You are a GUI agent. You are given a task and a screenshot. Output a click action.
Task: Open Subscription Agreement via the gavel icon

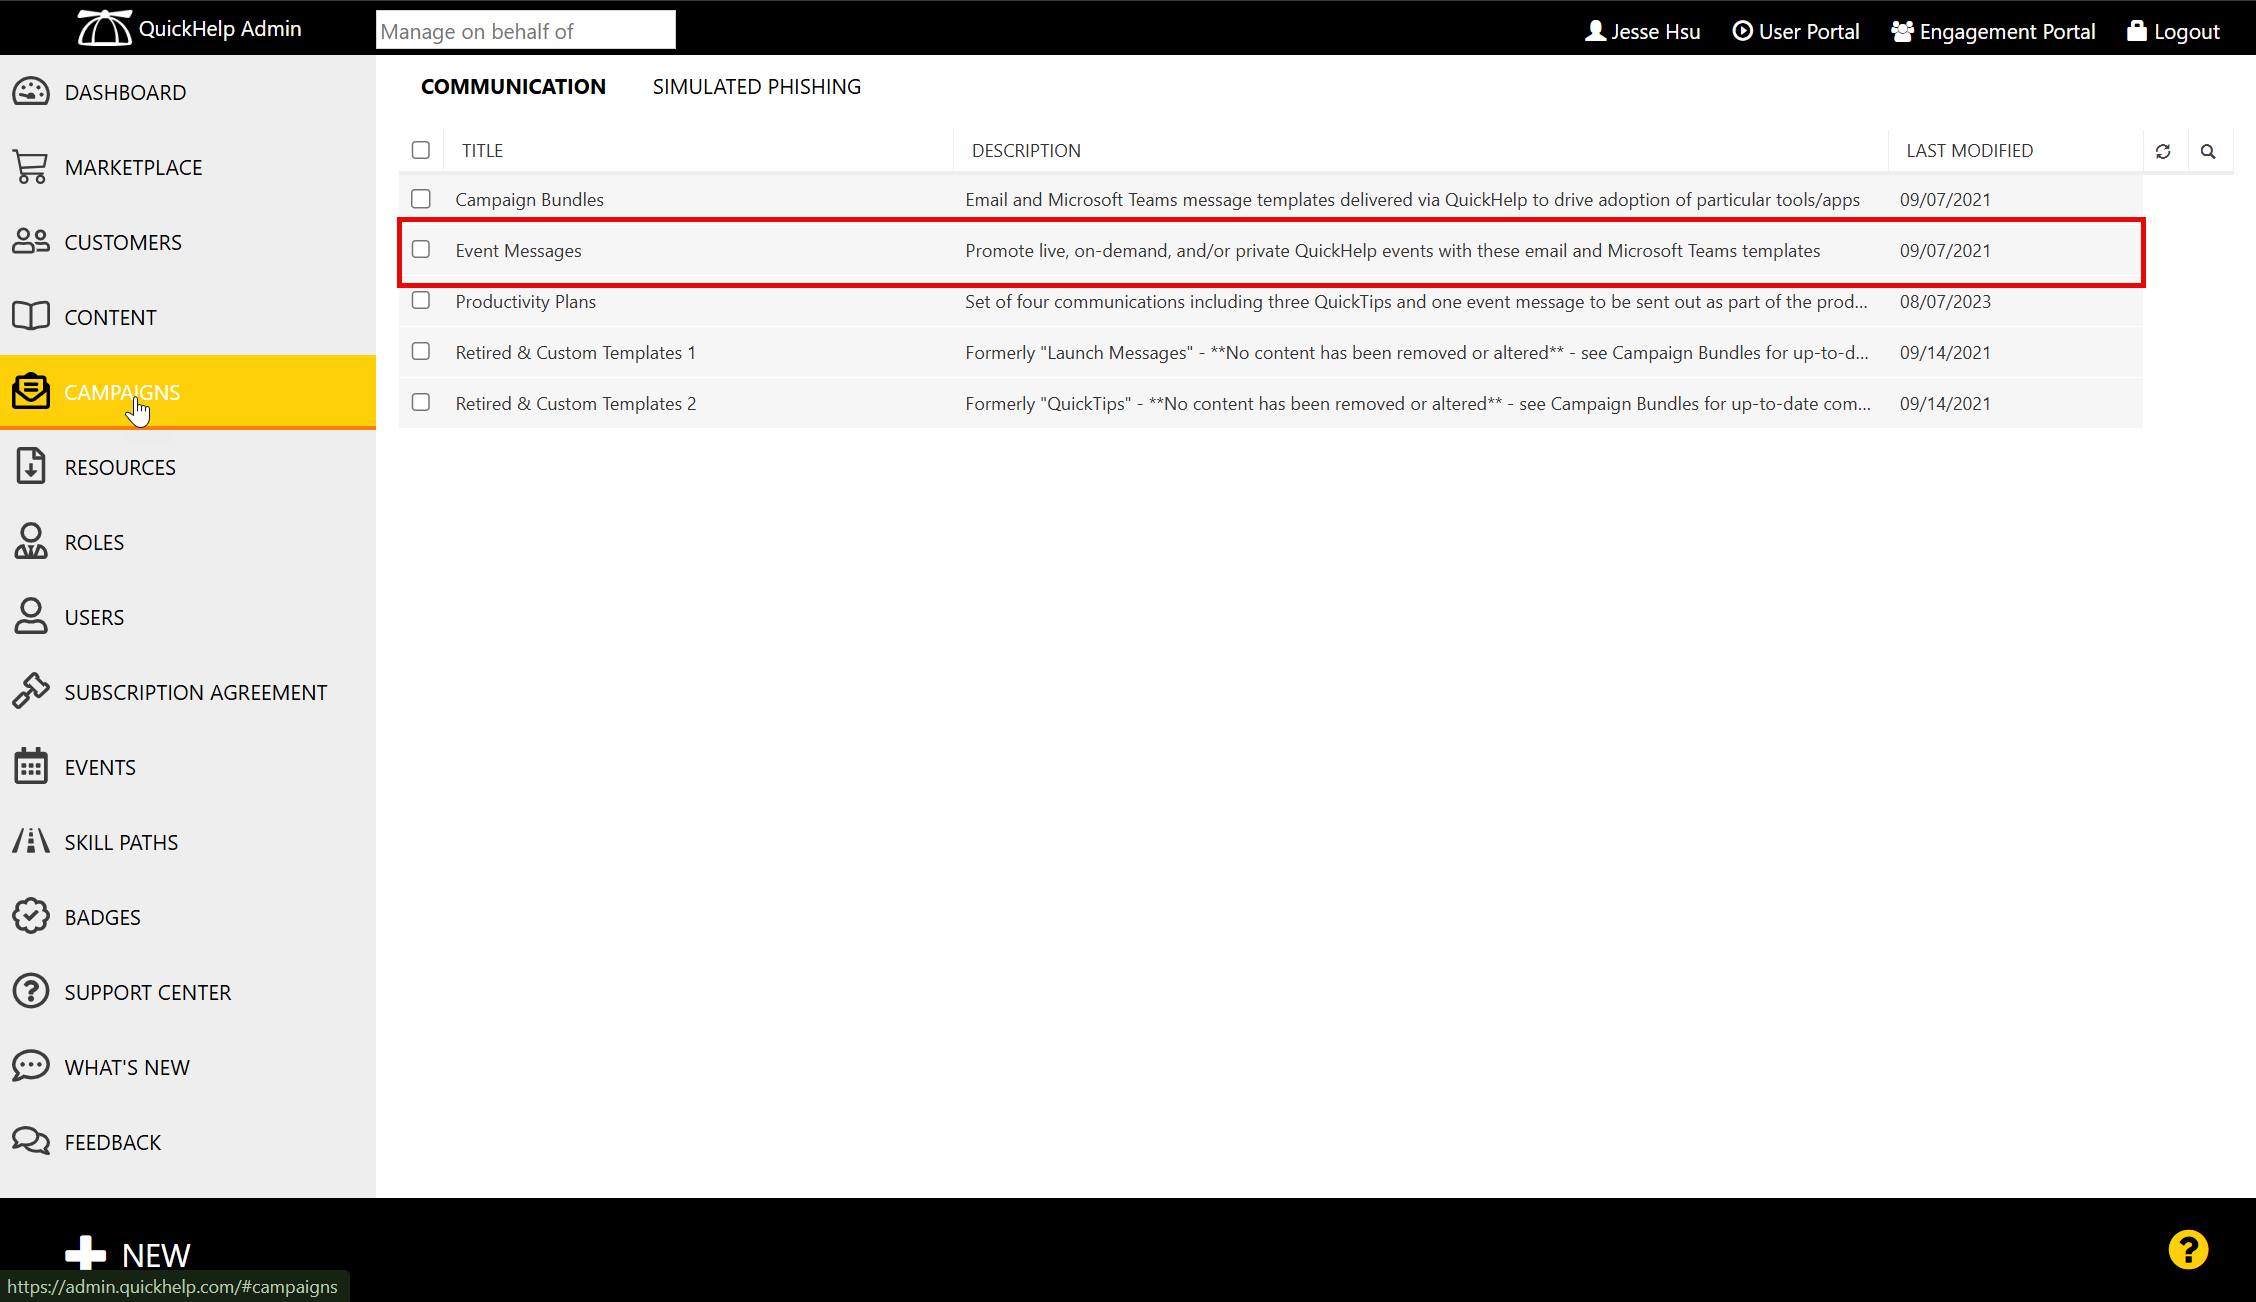click(31, 692)
